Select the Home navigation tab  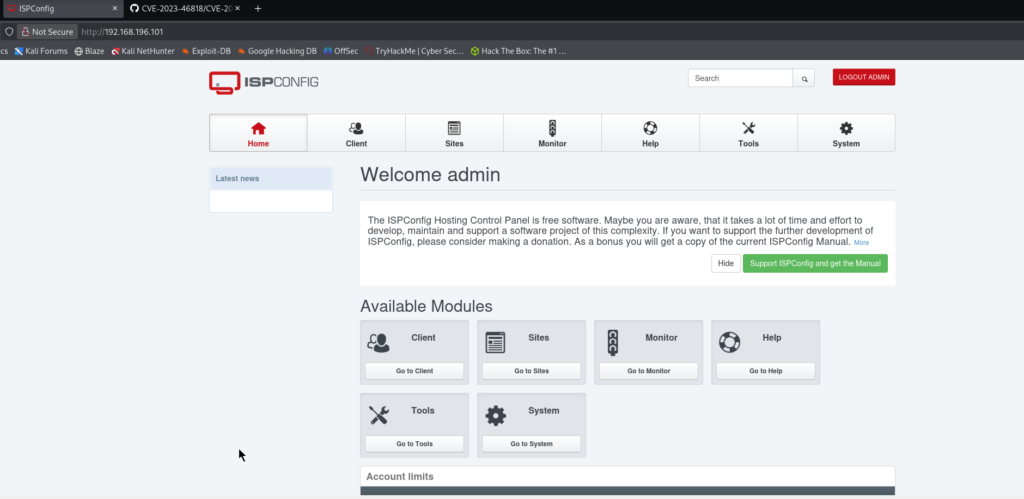[x=258, y=133]
